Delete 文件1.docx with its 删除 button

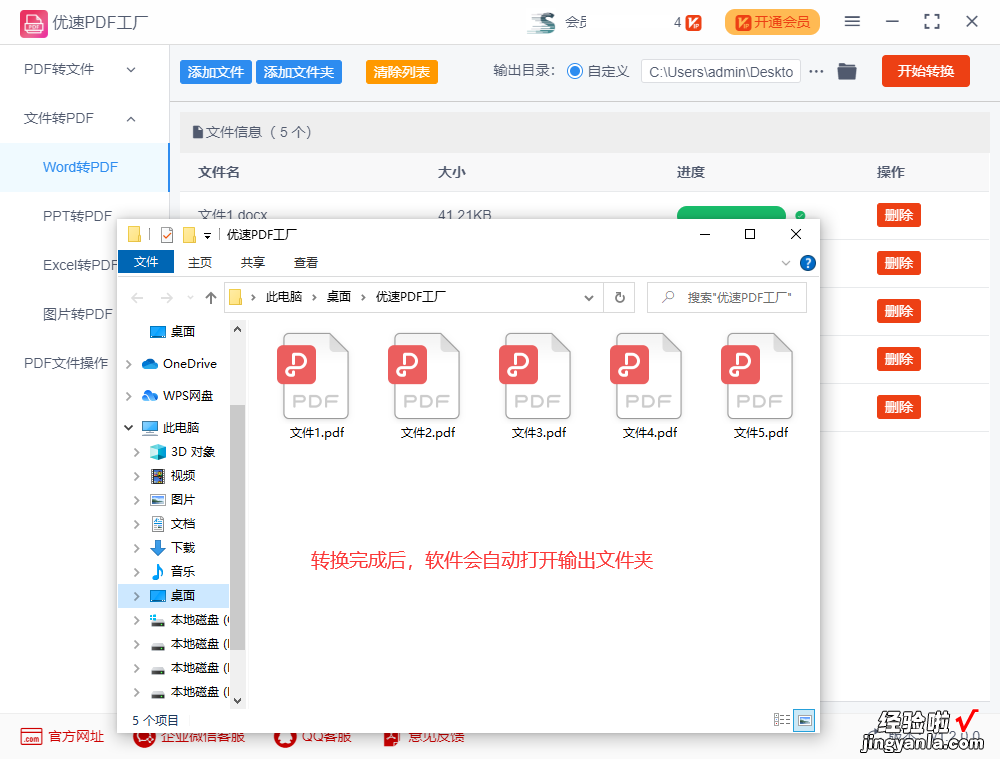pyautogui.click(x=899, y=215)
